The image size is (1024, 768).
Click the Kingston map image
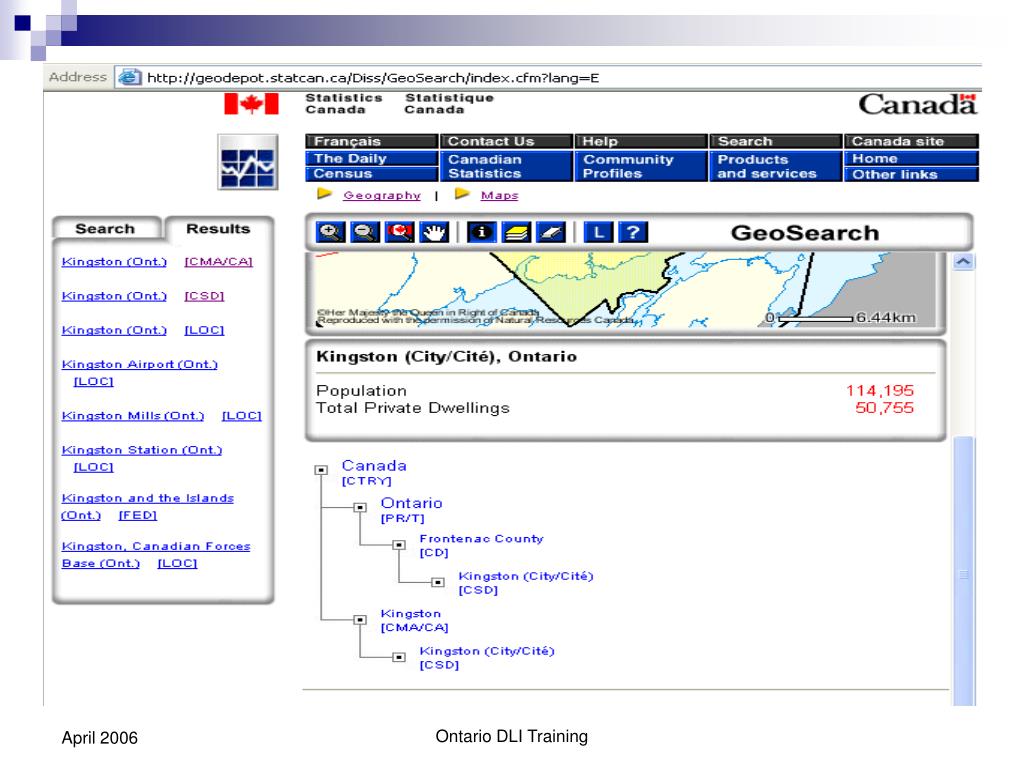(626, 290)
